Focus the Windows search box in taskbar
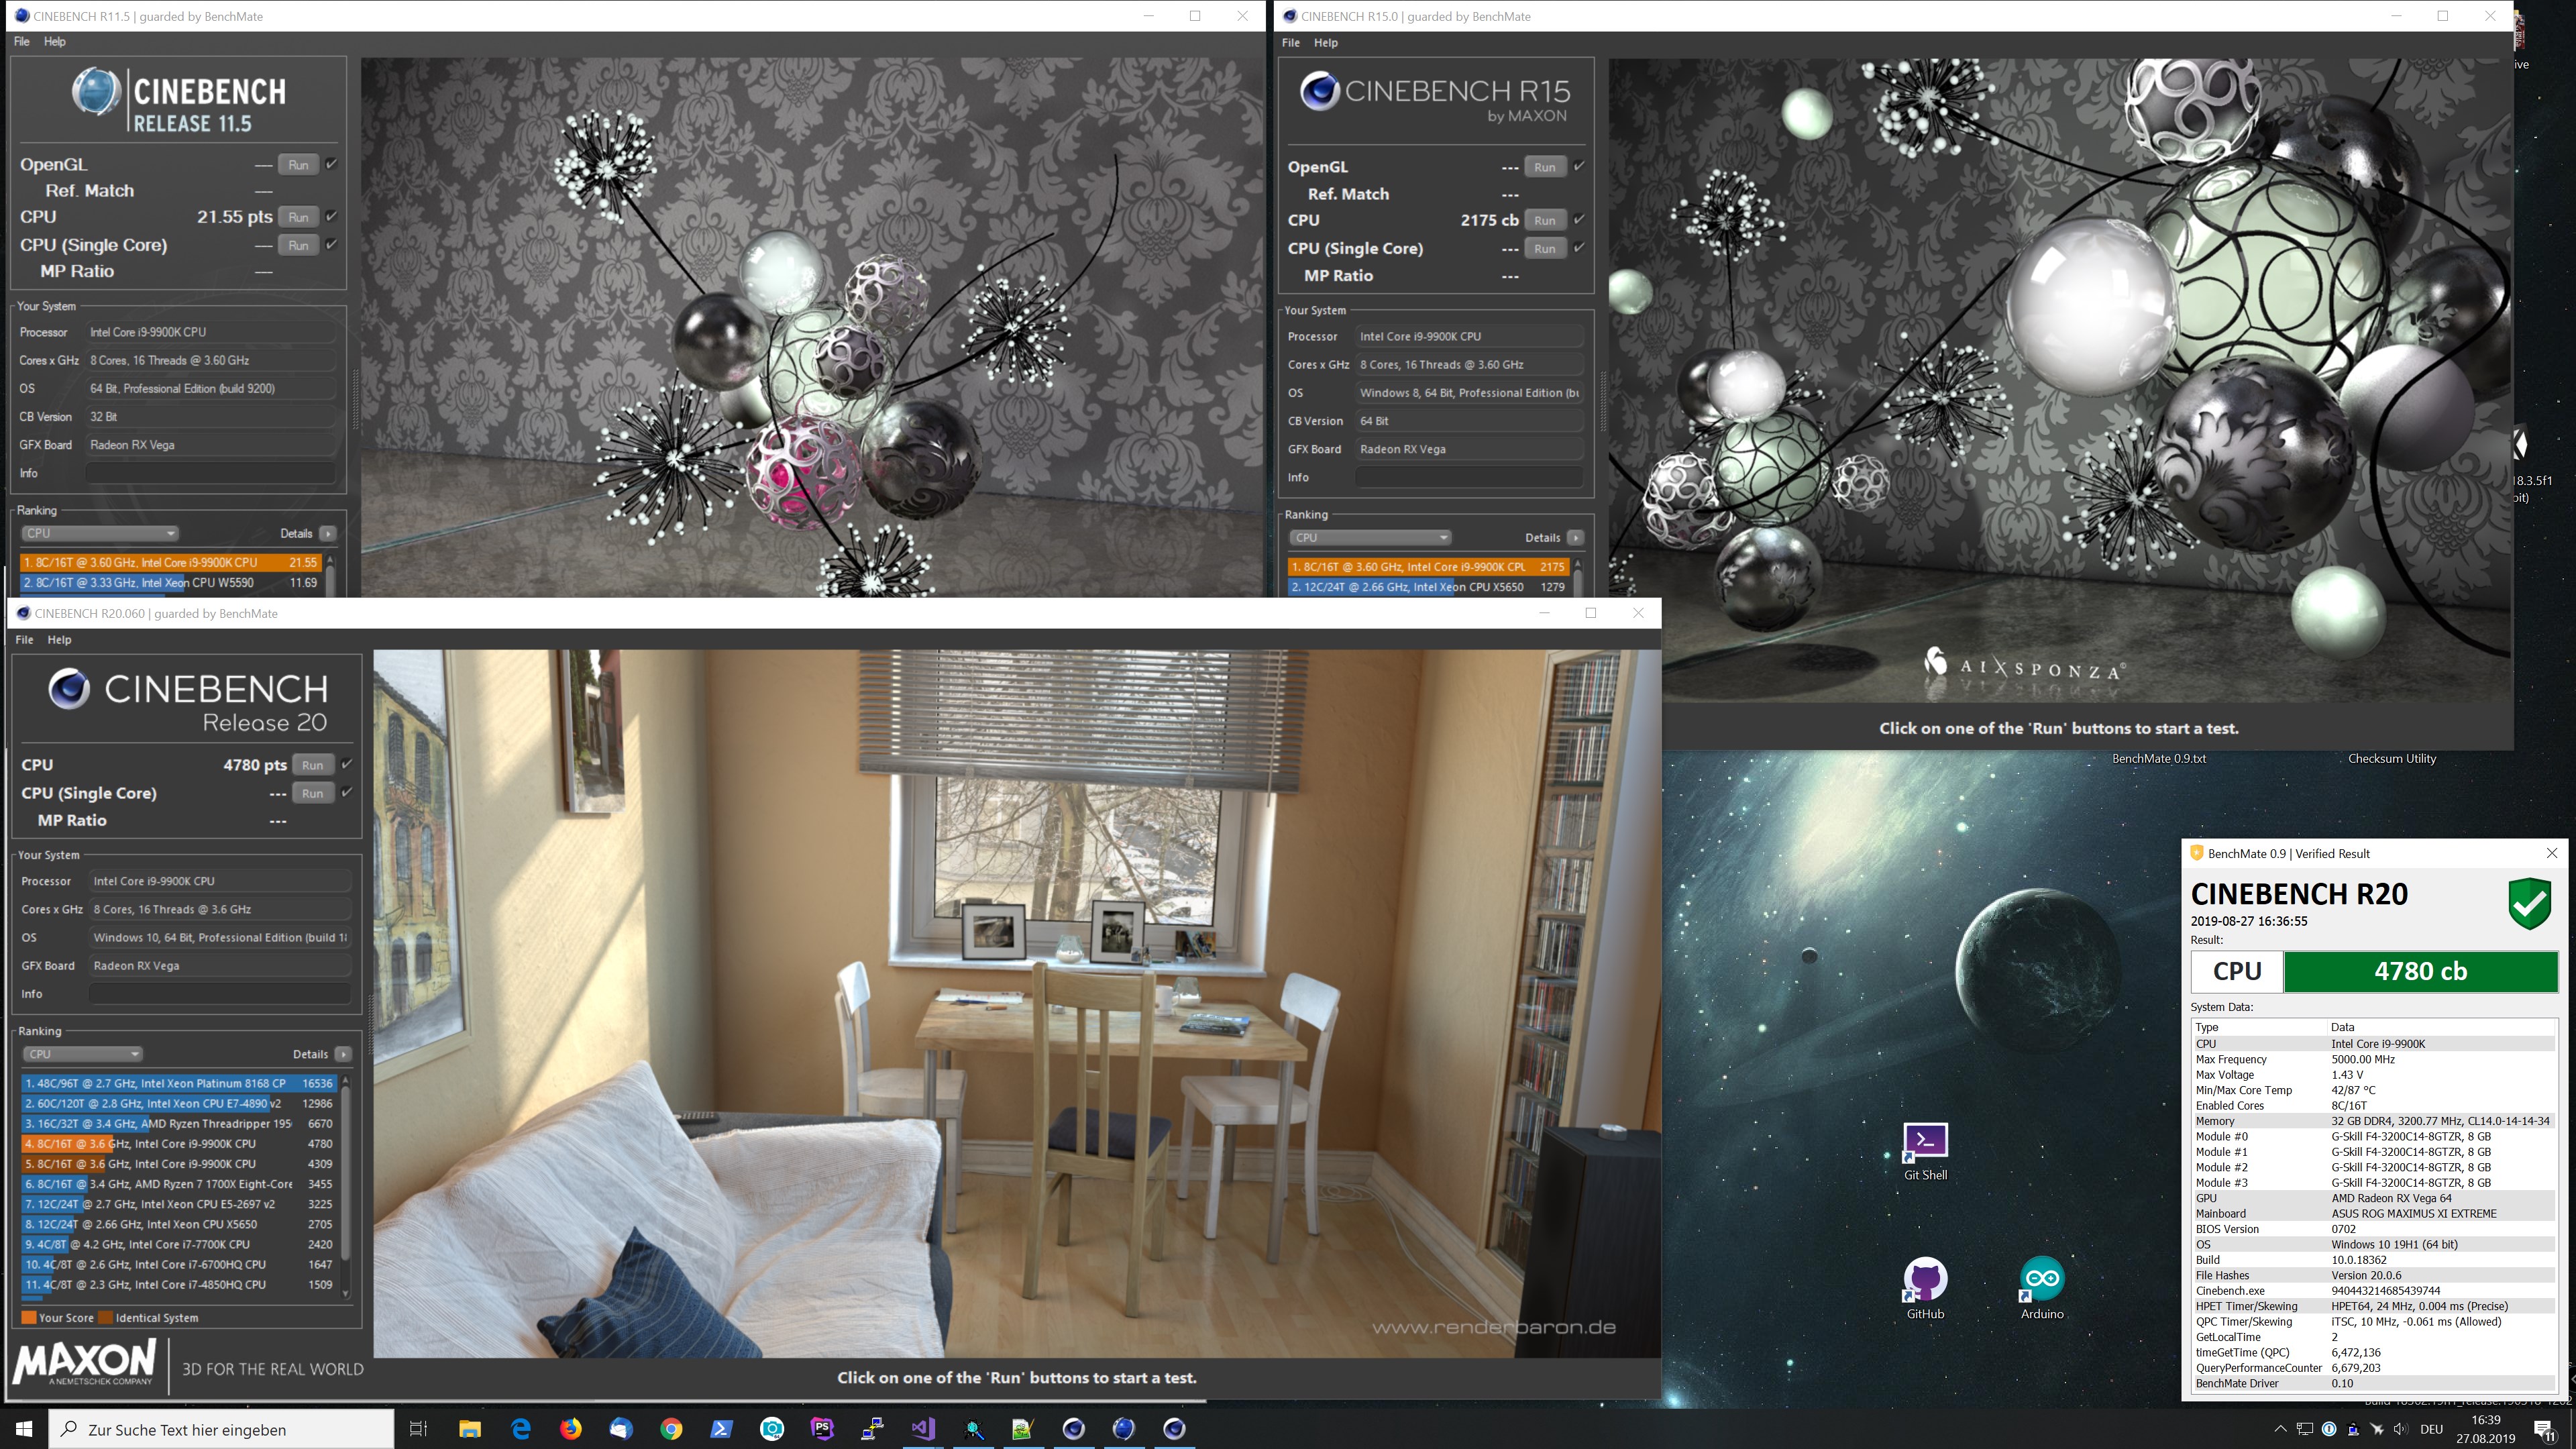2576x1449 pixels. pyautogui.click(x=221, y=1429)
